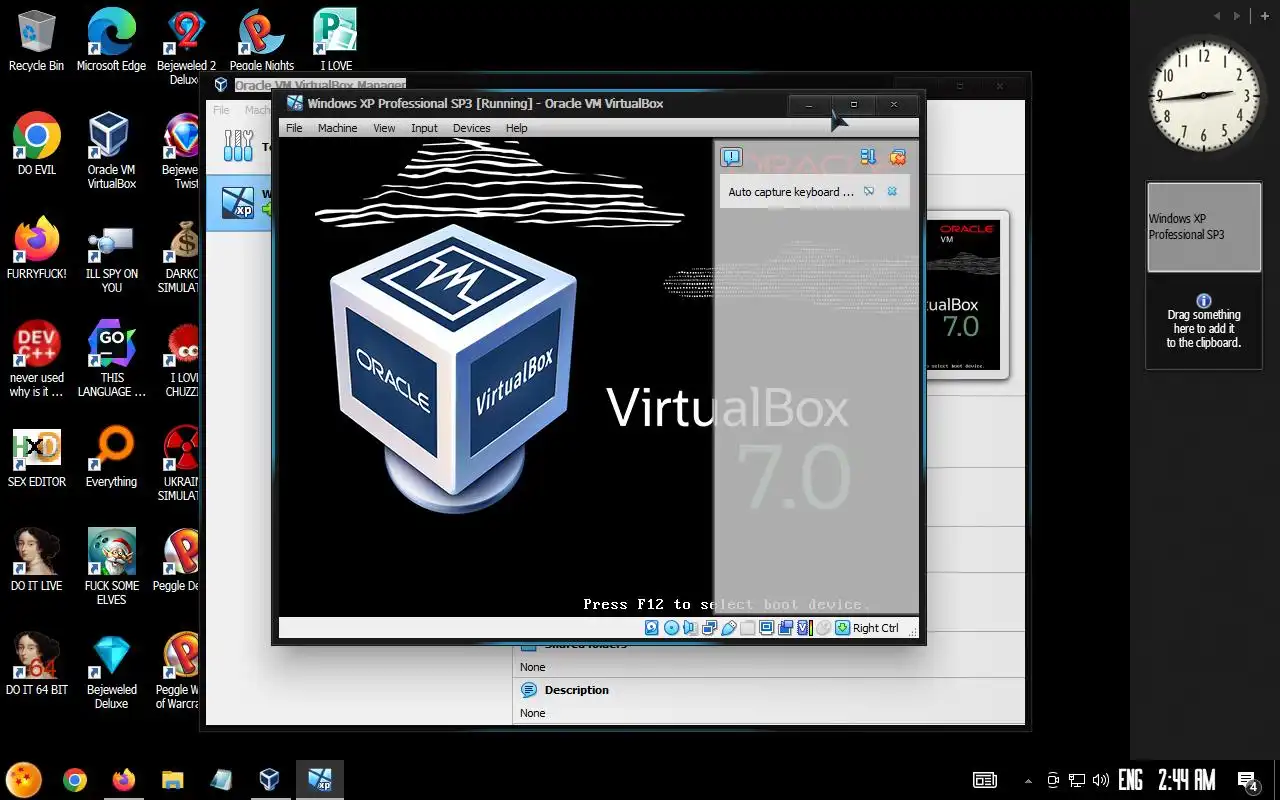This screenshot has width=1280, height=800.
Task: Click the mouse integration indicator in VM status bar
Action: click(824, 628)
